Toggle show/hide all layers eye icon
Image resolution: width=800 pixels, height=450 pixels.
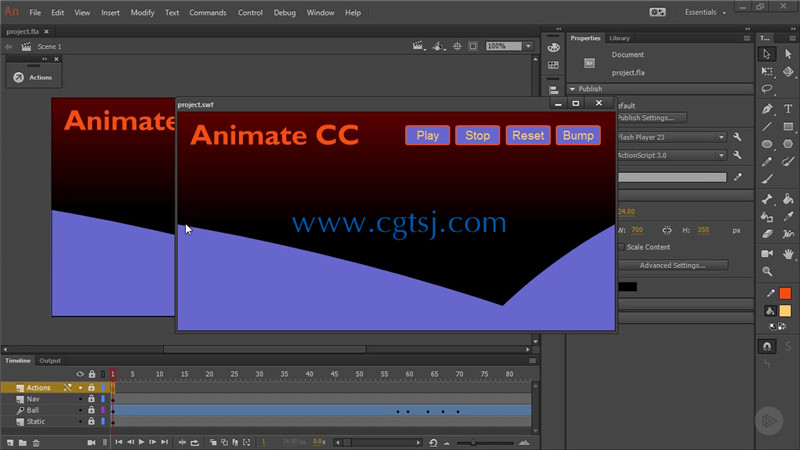coord(80,374)
